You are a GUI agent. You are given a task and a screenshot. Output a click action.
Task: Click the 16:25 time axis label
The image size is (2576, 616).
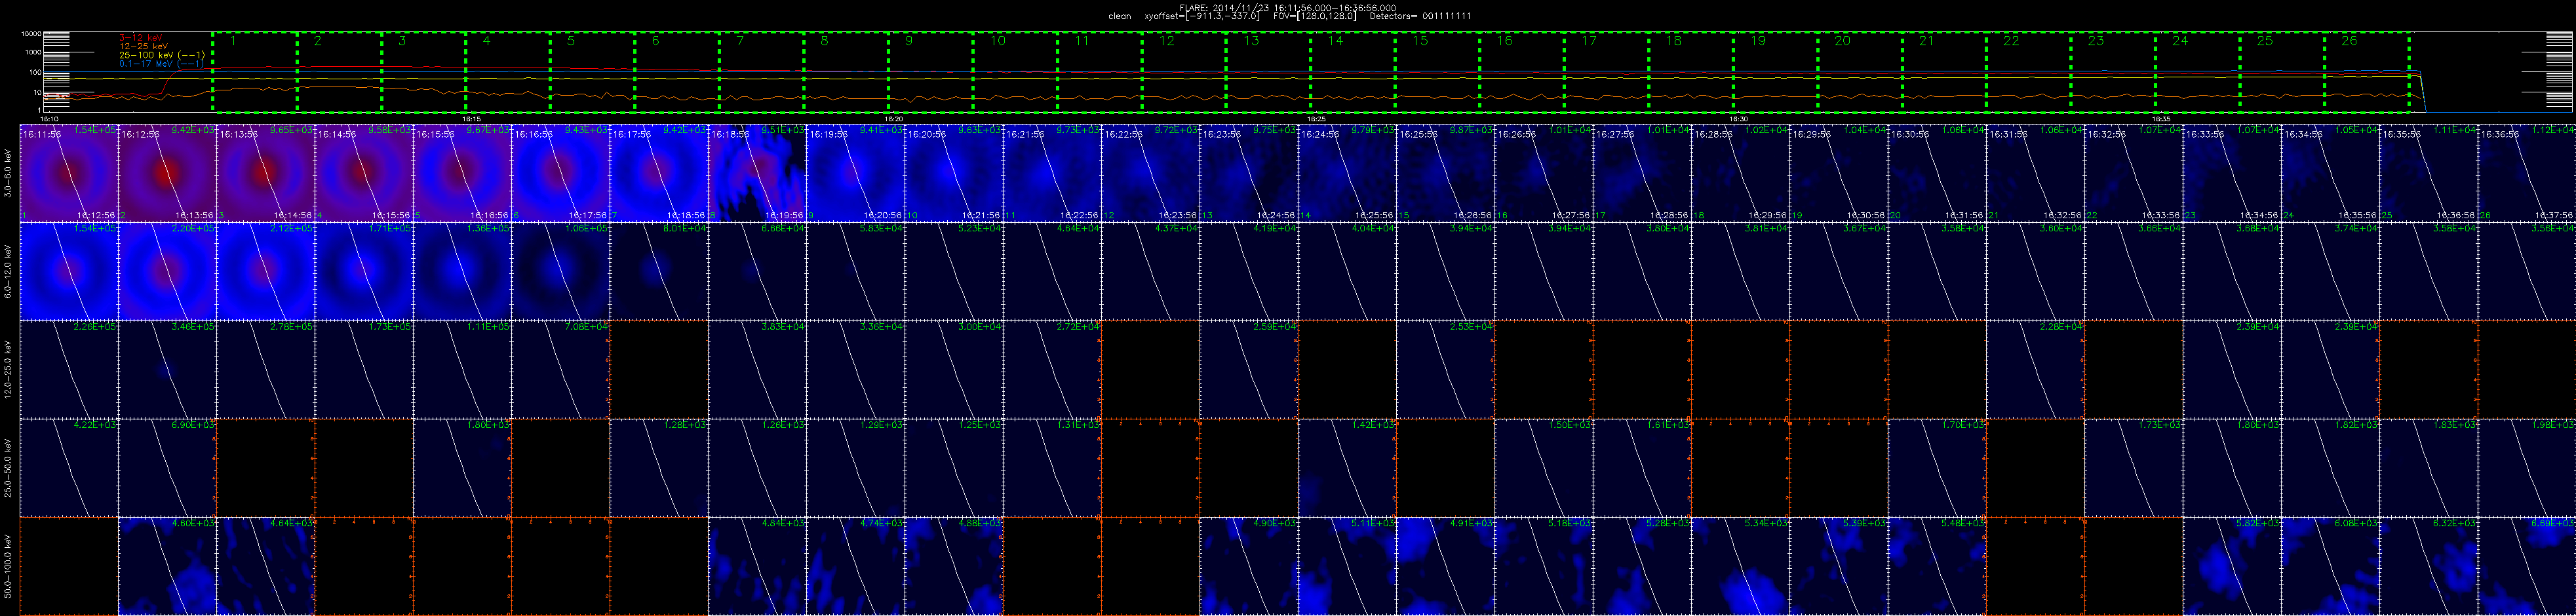click(1317, 119)
